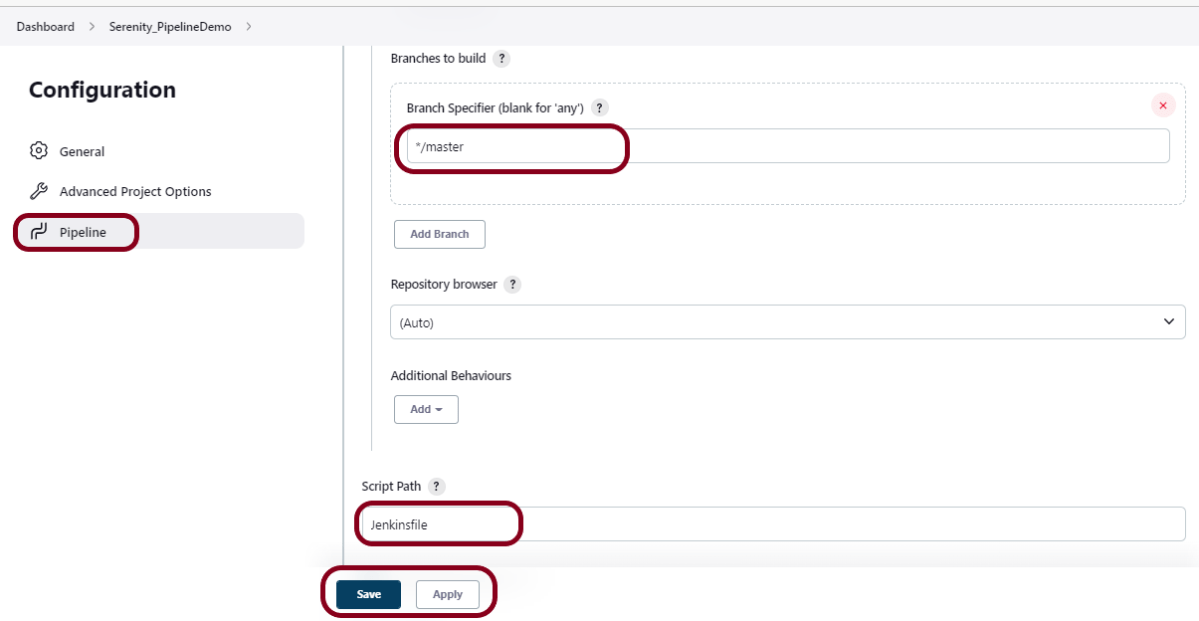1199x621 pixels.
Task: Click the Save button
Action: (368, 594)
